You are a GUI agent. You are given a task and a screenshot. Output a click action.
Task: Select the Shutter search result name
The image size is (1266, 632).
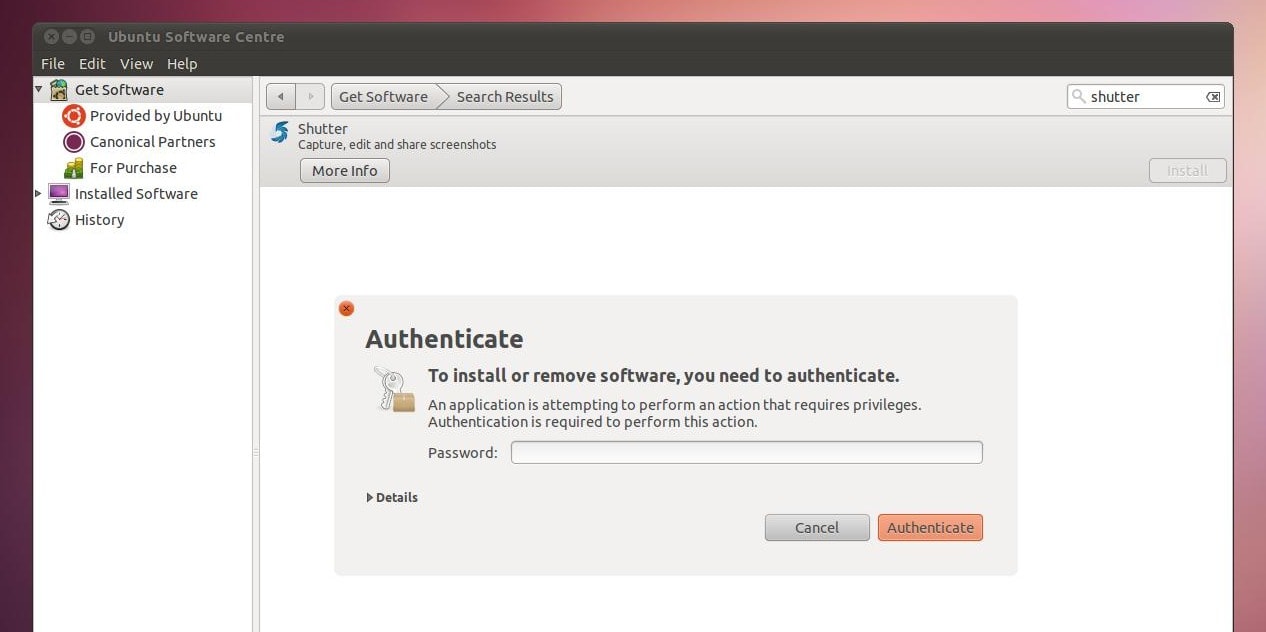click(x=323, y=129)
